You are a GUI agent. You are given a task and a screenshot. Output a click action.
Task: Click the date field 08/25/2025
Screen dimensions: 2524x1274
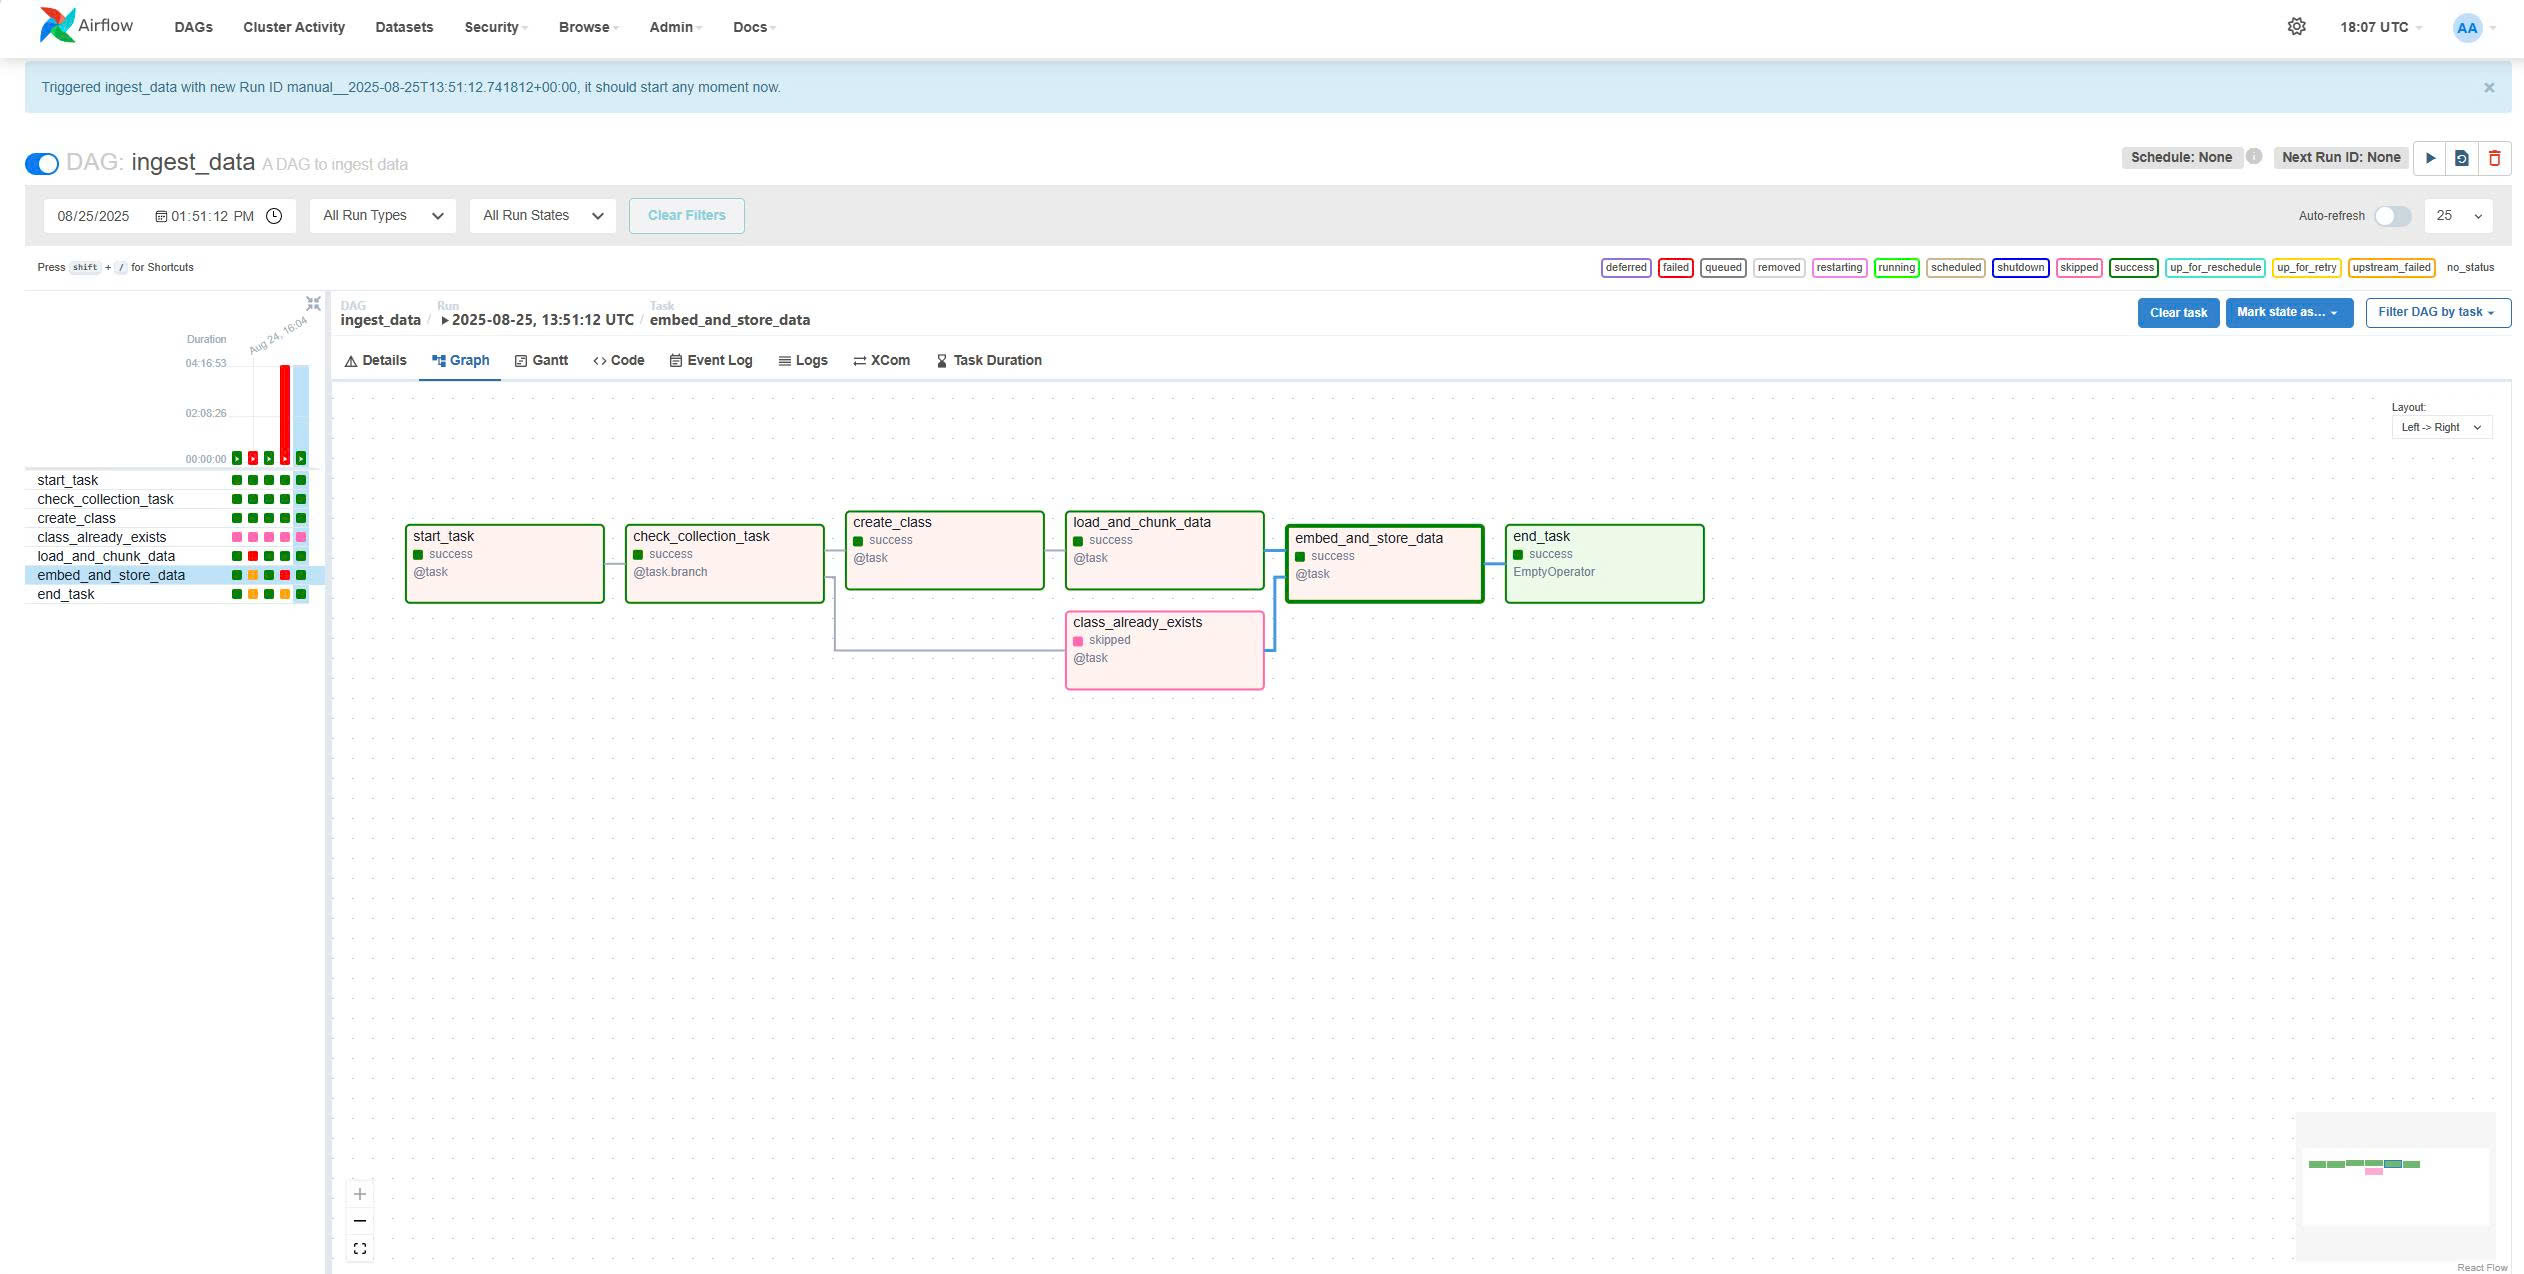click(x=93, y=216)
